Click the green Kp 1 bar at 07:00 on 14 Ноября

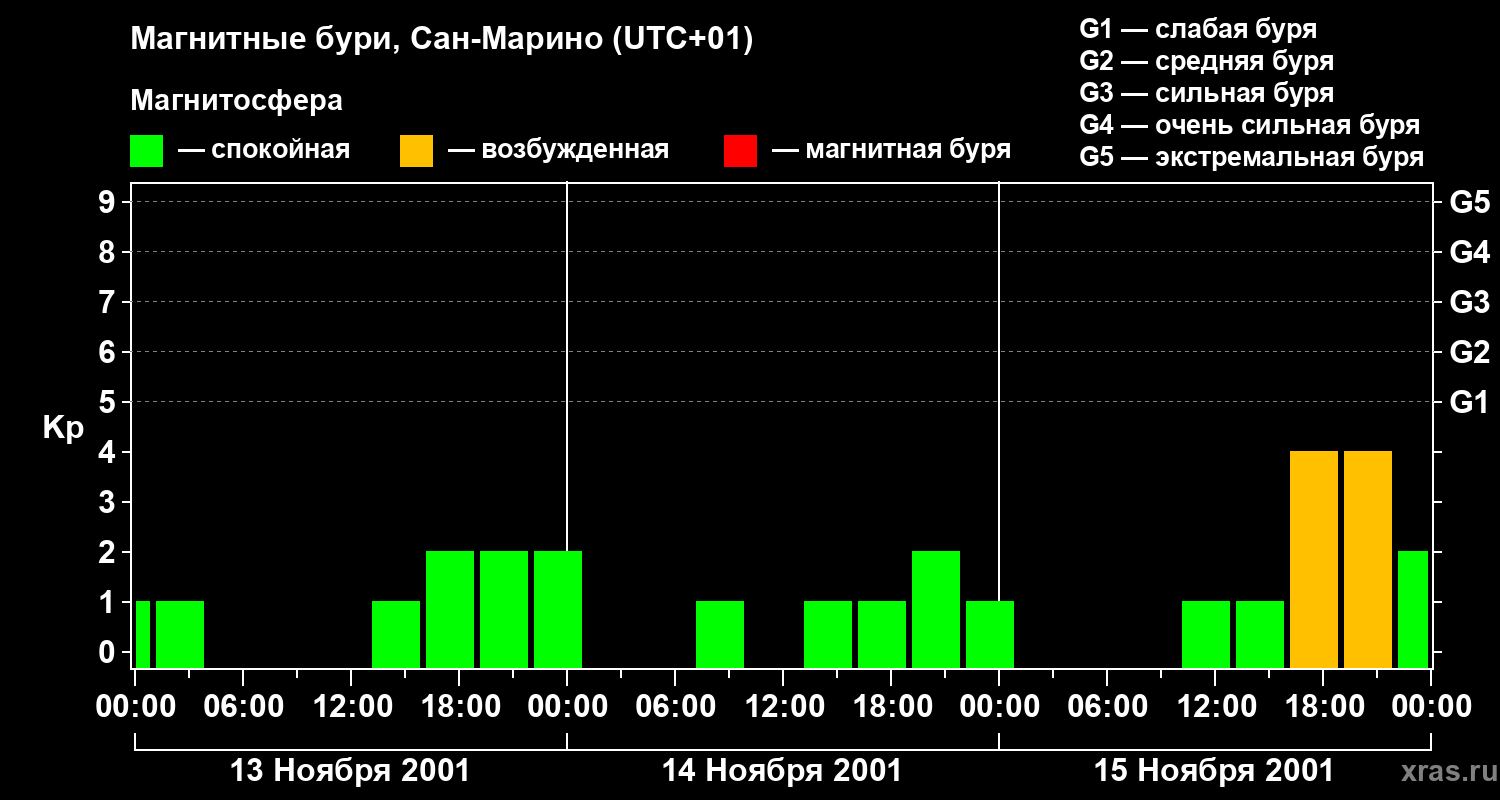720,634
